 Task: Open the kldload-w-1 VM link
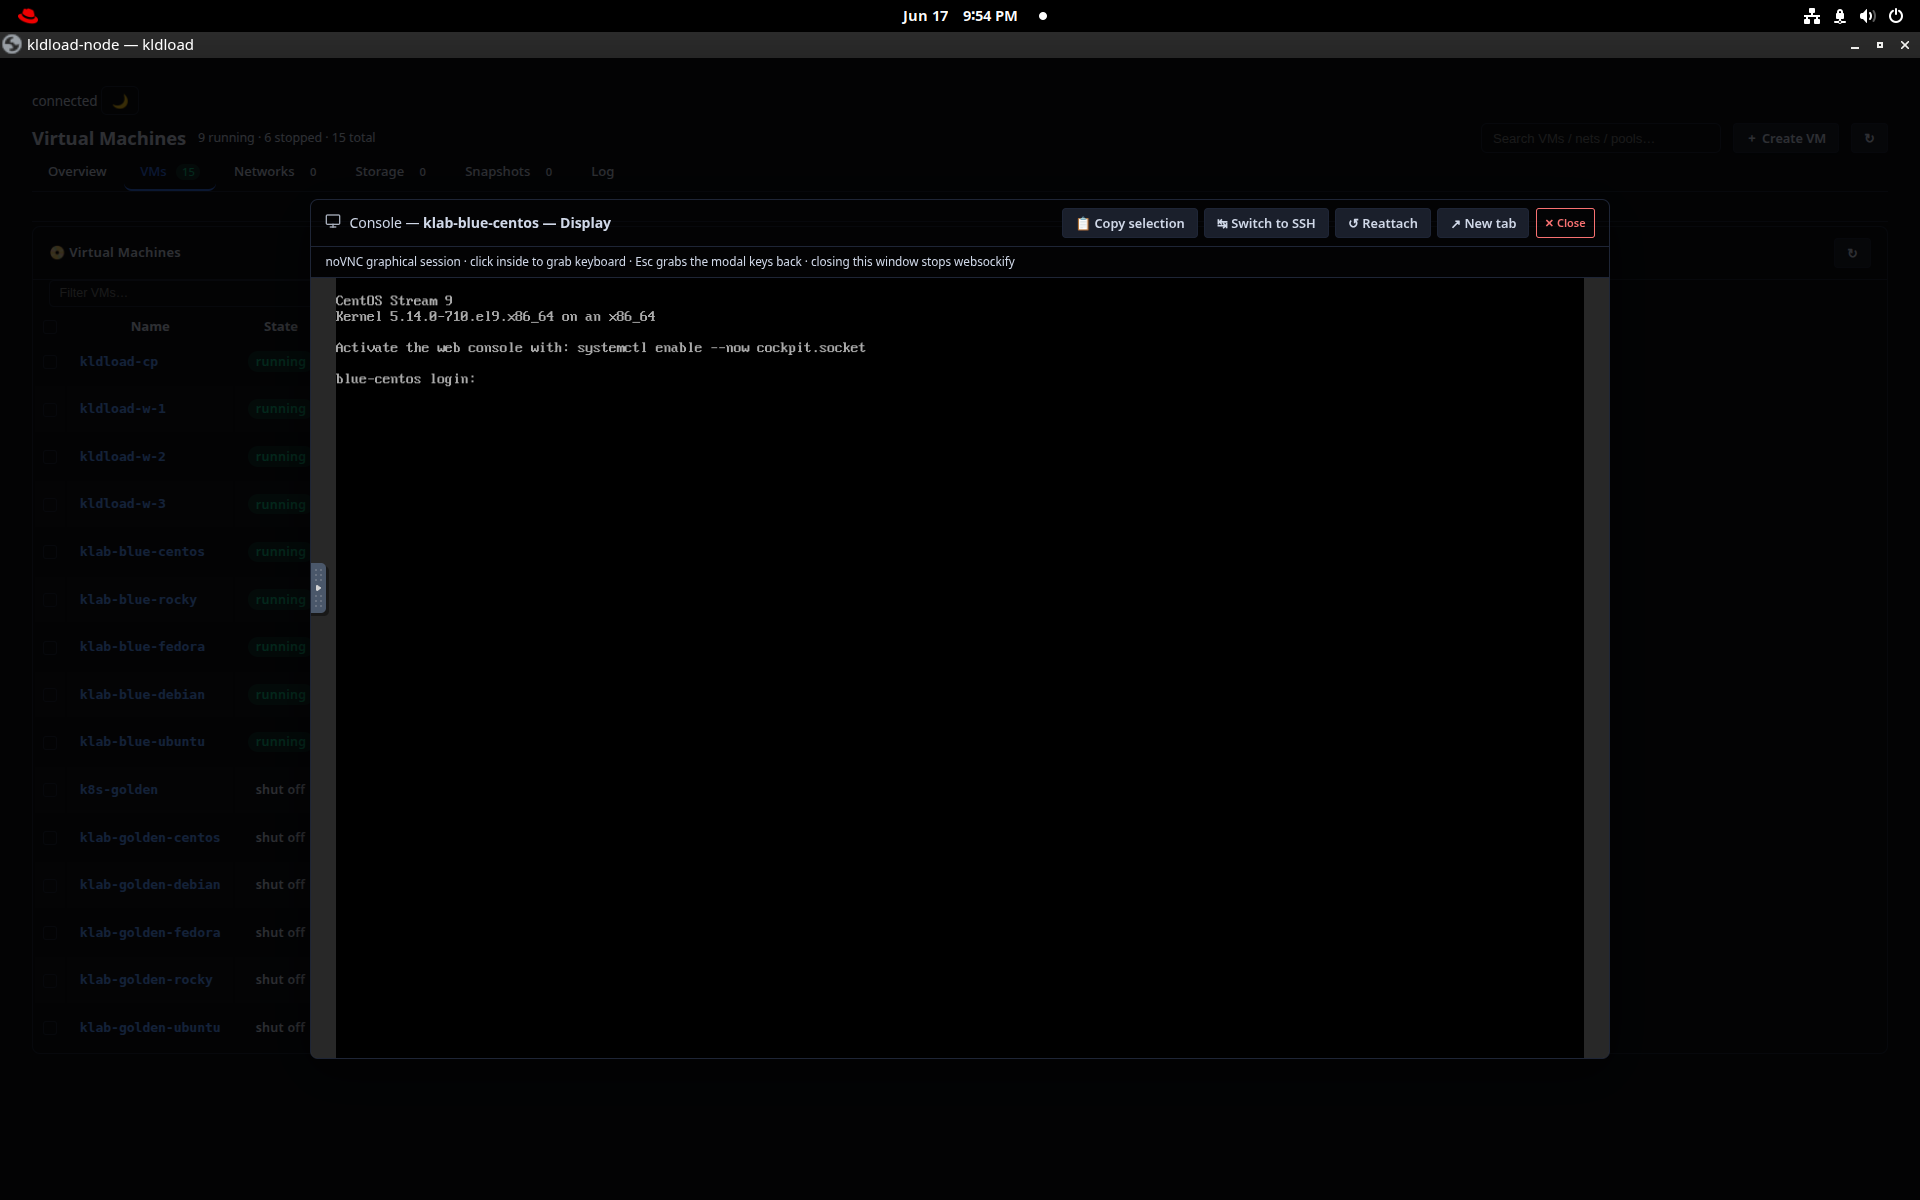click(123, 409)
